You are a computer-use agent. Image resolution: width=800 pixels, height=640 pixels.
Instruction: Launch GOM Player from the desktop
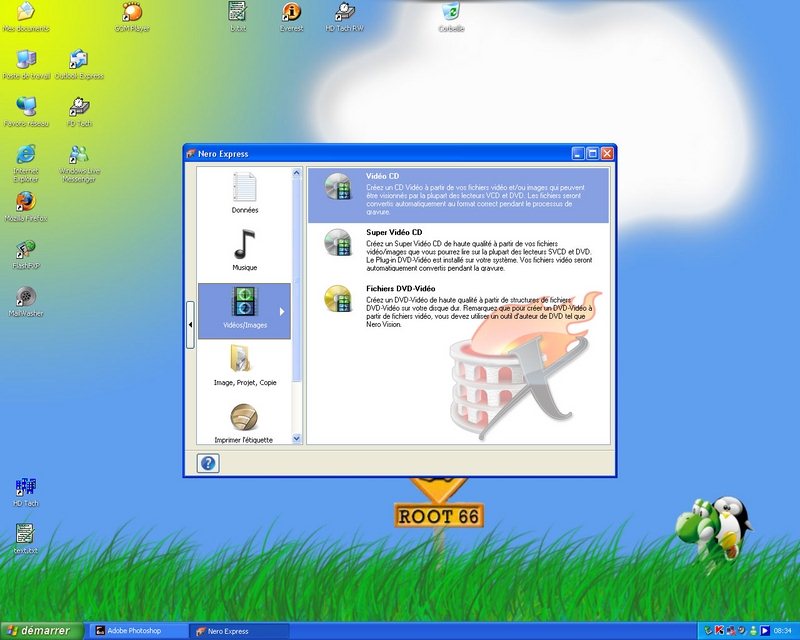click(132, 17)
